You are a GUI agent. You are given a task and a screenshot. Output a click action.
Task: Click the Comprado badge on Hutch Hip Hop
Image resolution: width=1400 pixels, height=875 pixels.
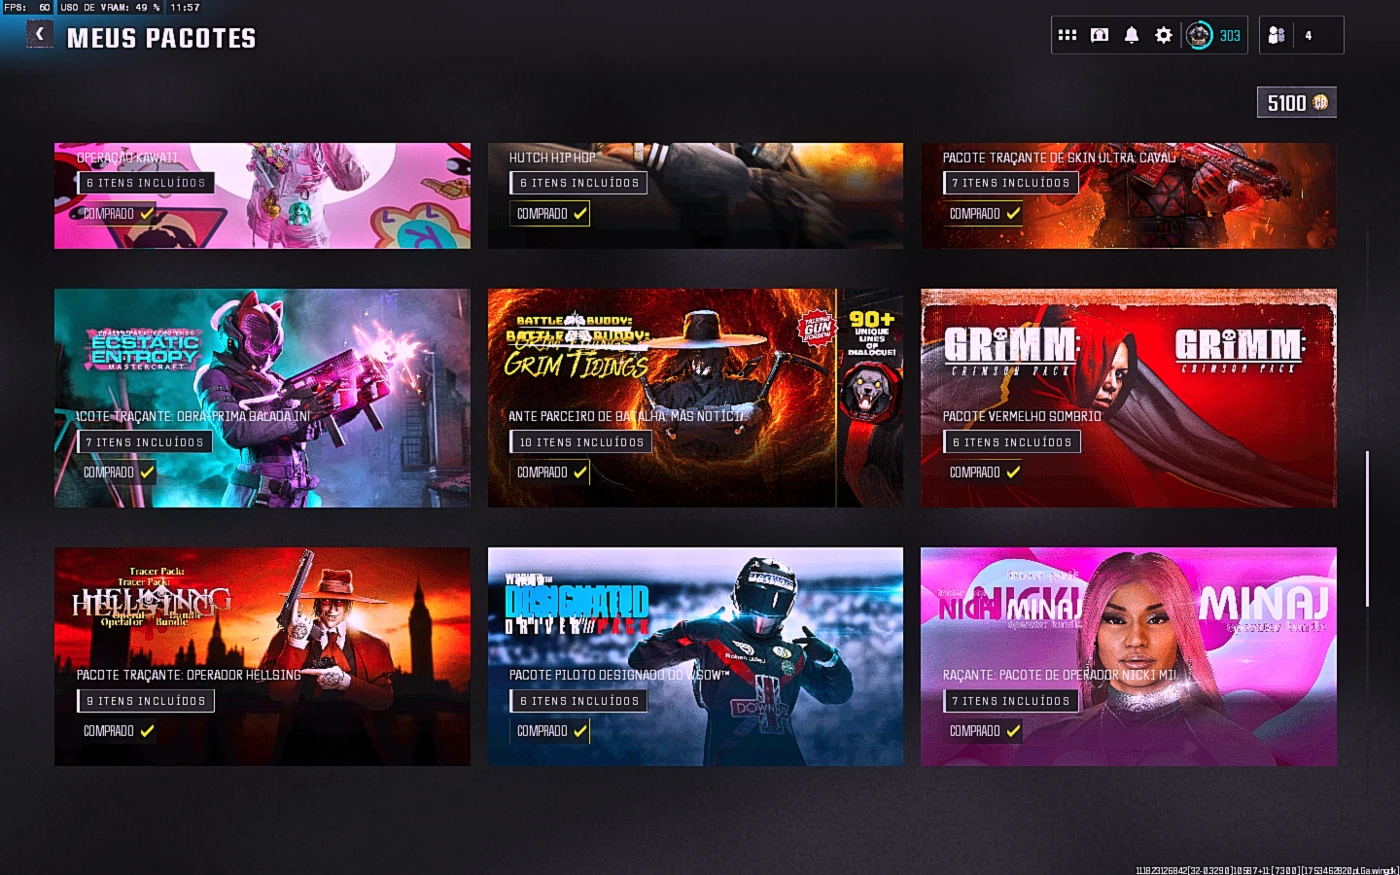point(550,213)
